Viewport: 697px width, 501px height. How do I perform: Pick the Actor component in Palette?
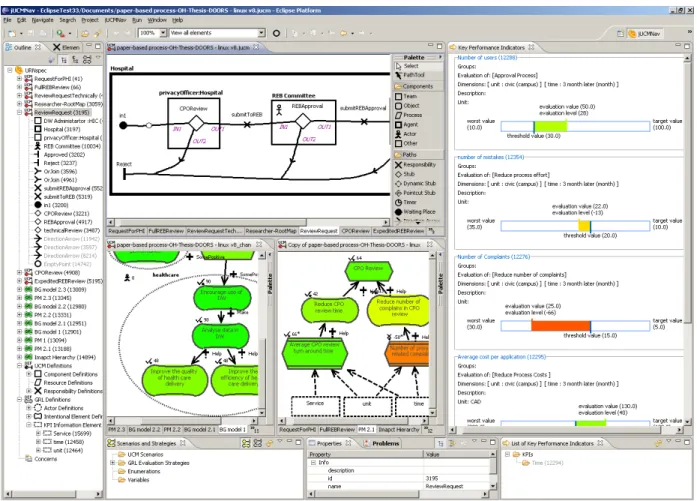pyautogui.click(x=409, y=134)
